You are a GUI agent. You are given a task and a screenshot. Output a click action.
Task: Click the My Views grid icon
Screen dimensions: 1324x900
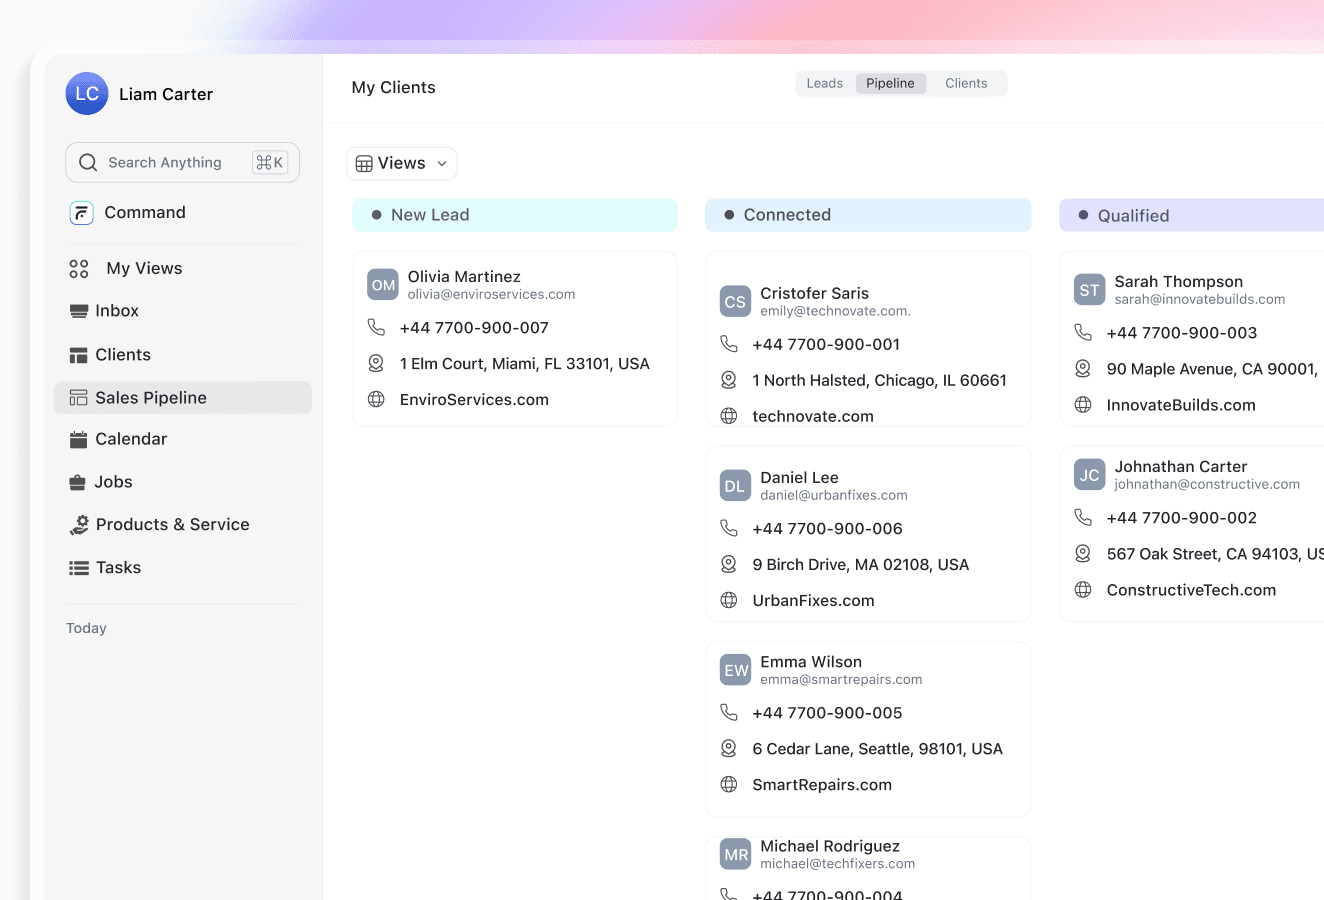point(79,269)
